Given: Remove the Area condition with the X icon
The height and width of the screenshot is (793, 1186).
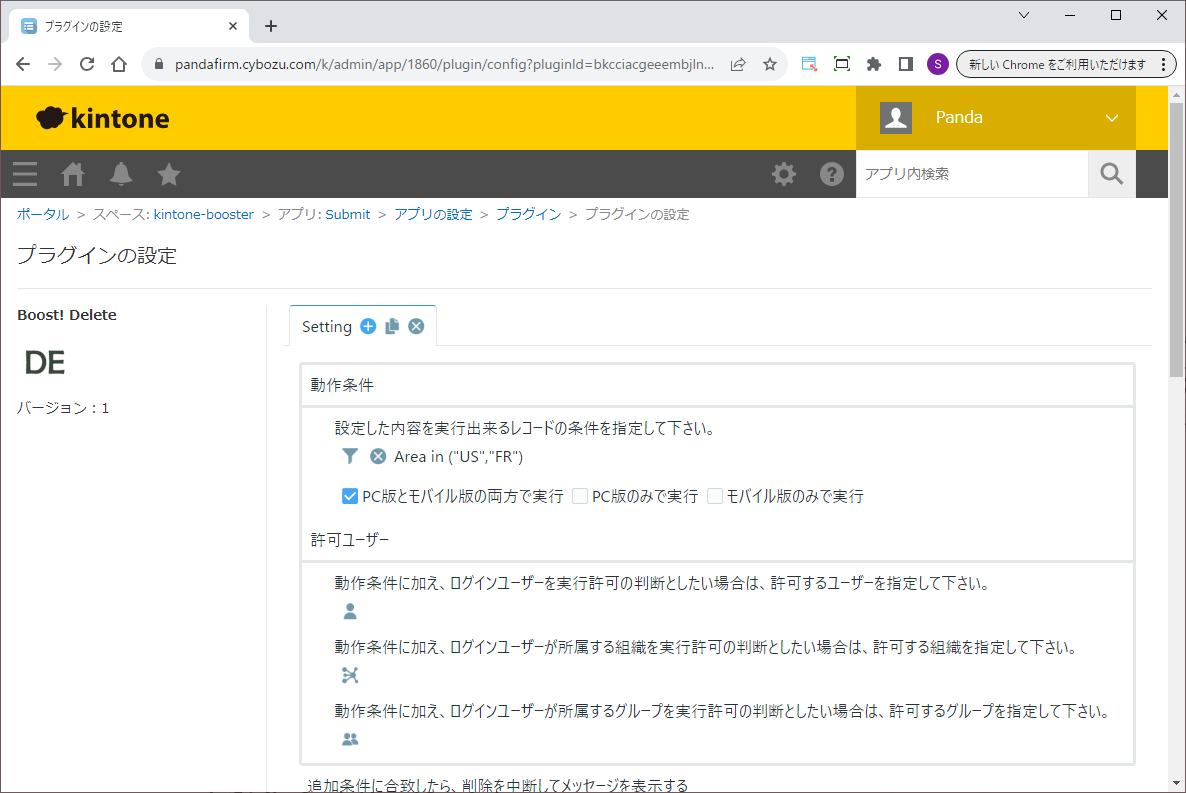Looking at the screenshot, I should pos(378,456).
